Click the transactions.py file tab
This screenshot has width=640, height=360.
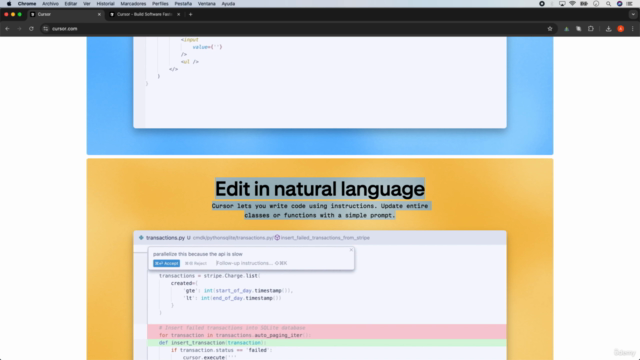pyautogui.click(x=165, y=238)
